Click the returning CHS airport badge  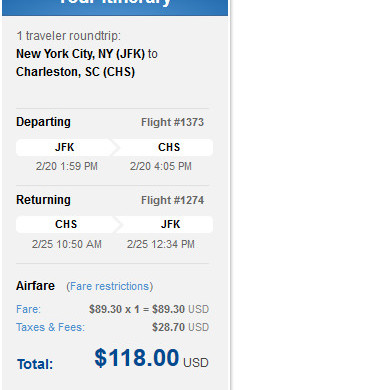pos(66,224)
